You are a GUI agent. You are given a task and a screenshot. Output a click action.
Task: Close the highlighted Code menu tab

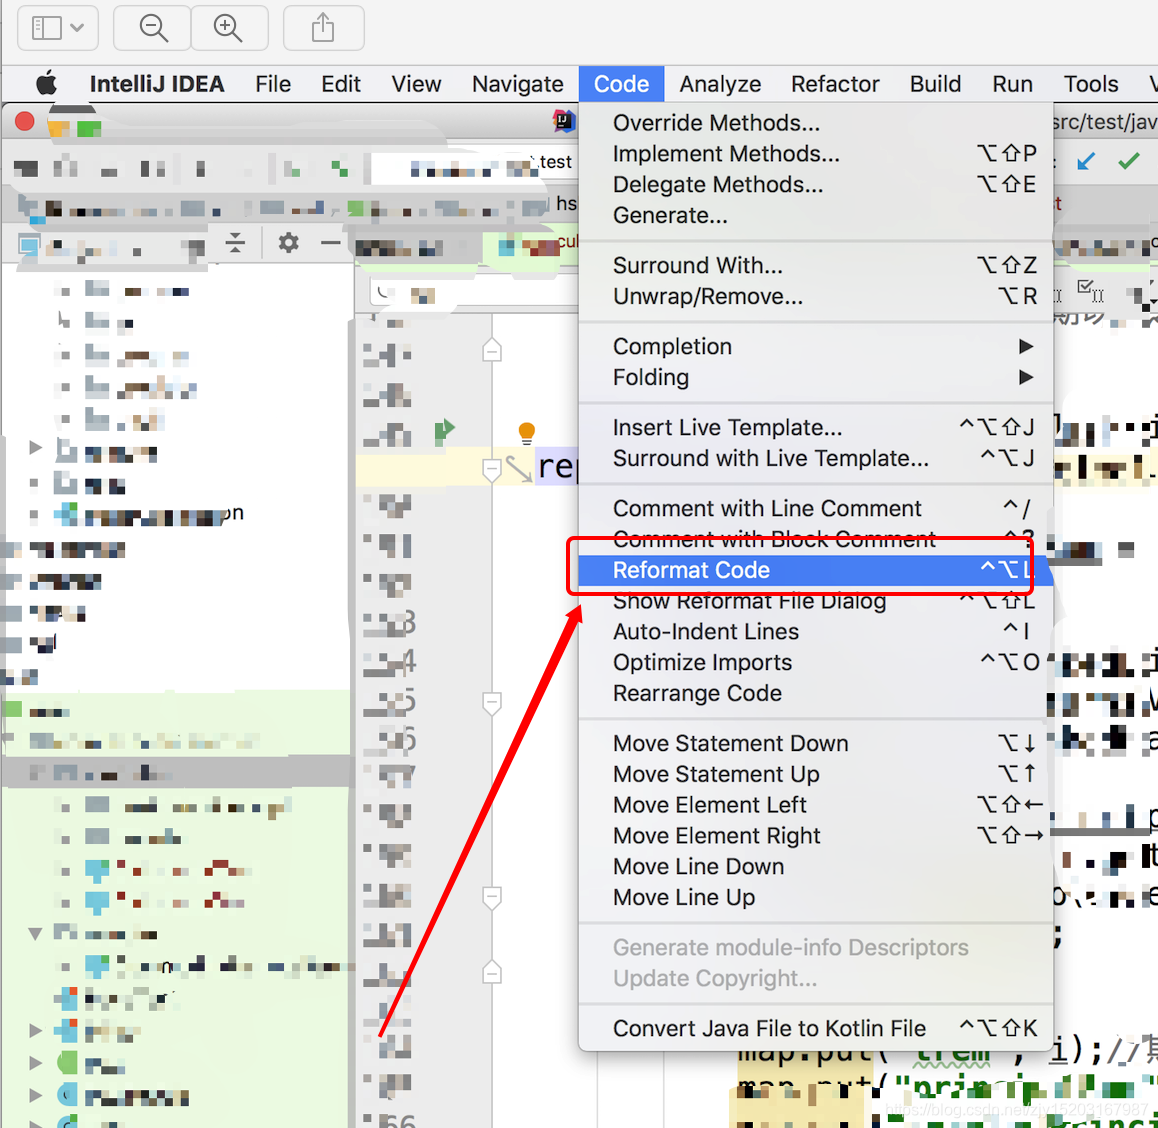(621, 83)
